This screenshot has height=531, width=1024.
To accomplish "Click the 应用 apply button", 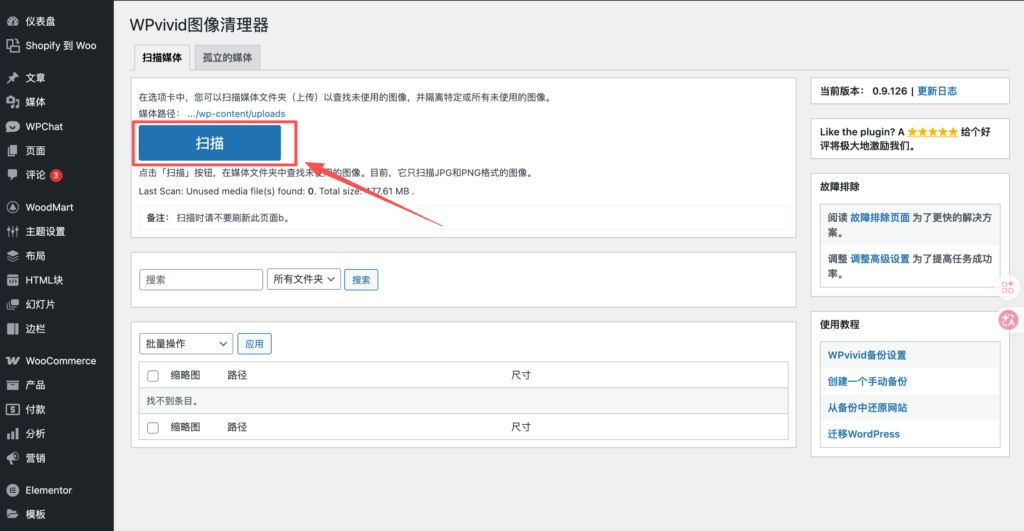I will [x=254, y=344].
